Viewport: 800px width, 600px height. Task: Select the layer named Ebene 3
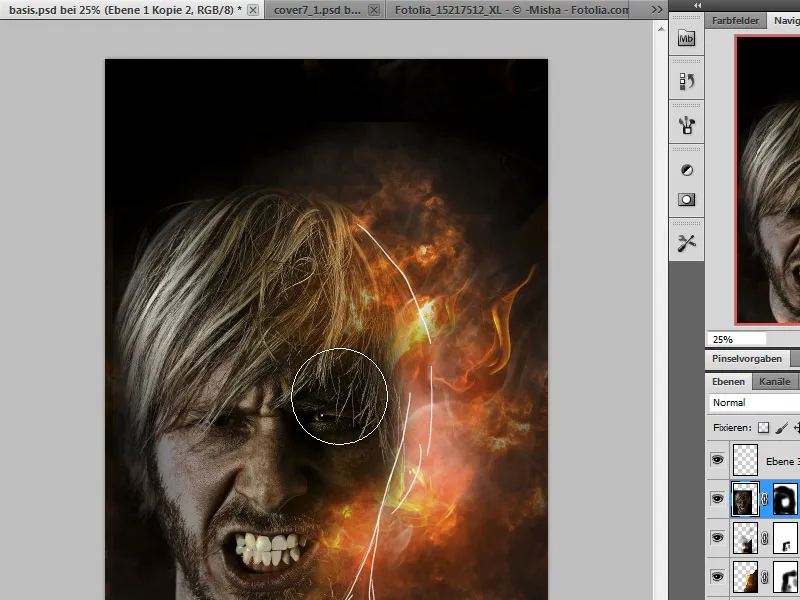782,461
